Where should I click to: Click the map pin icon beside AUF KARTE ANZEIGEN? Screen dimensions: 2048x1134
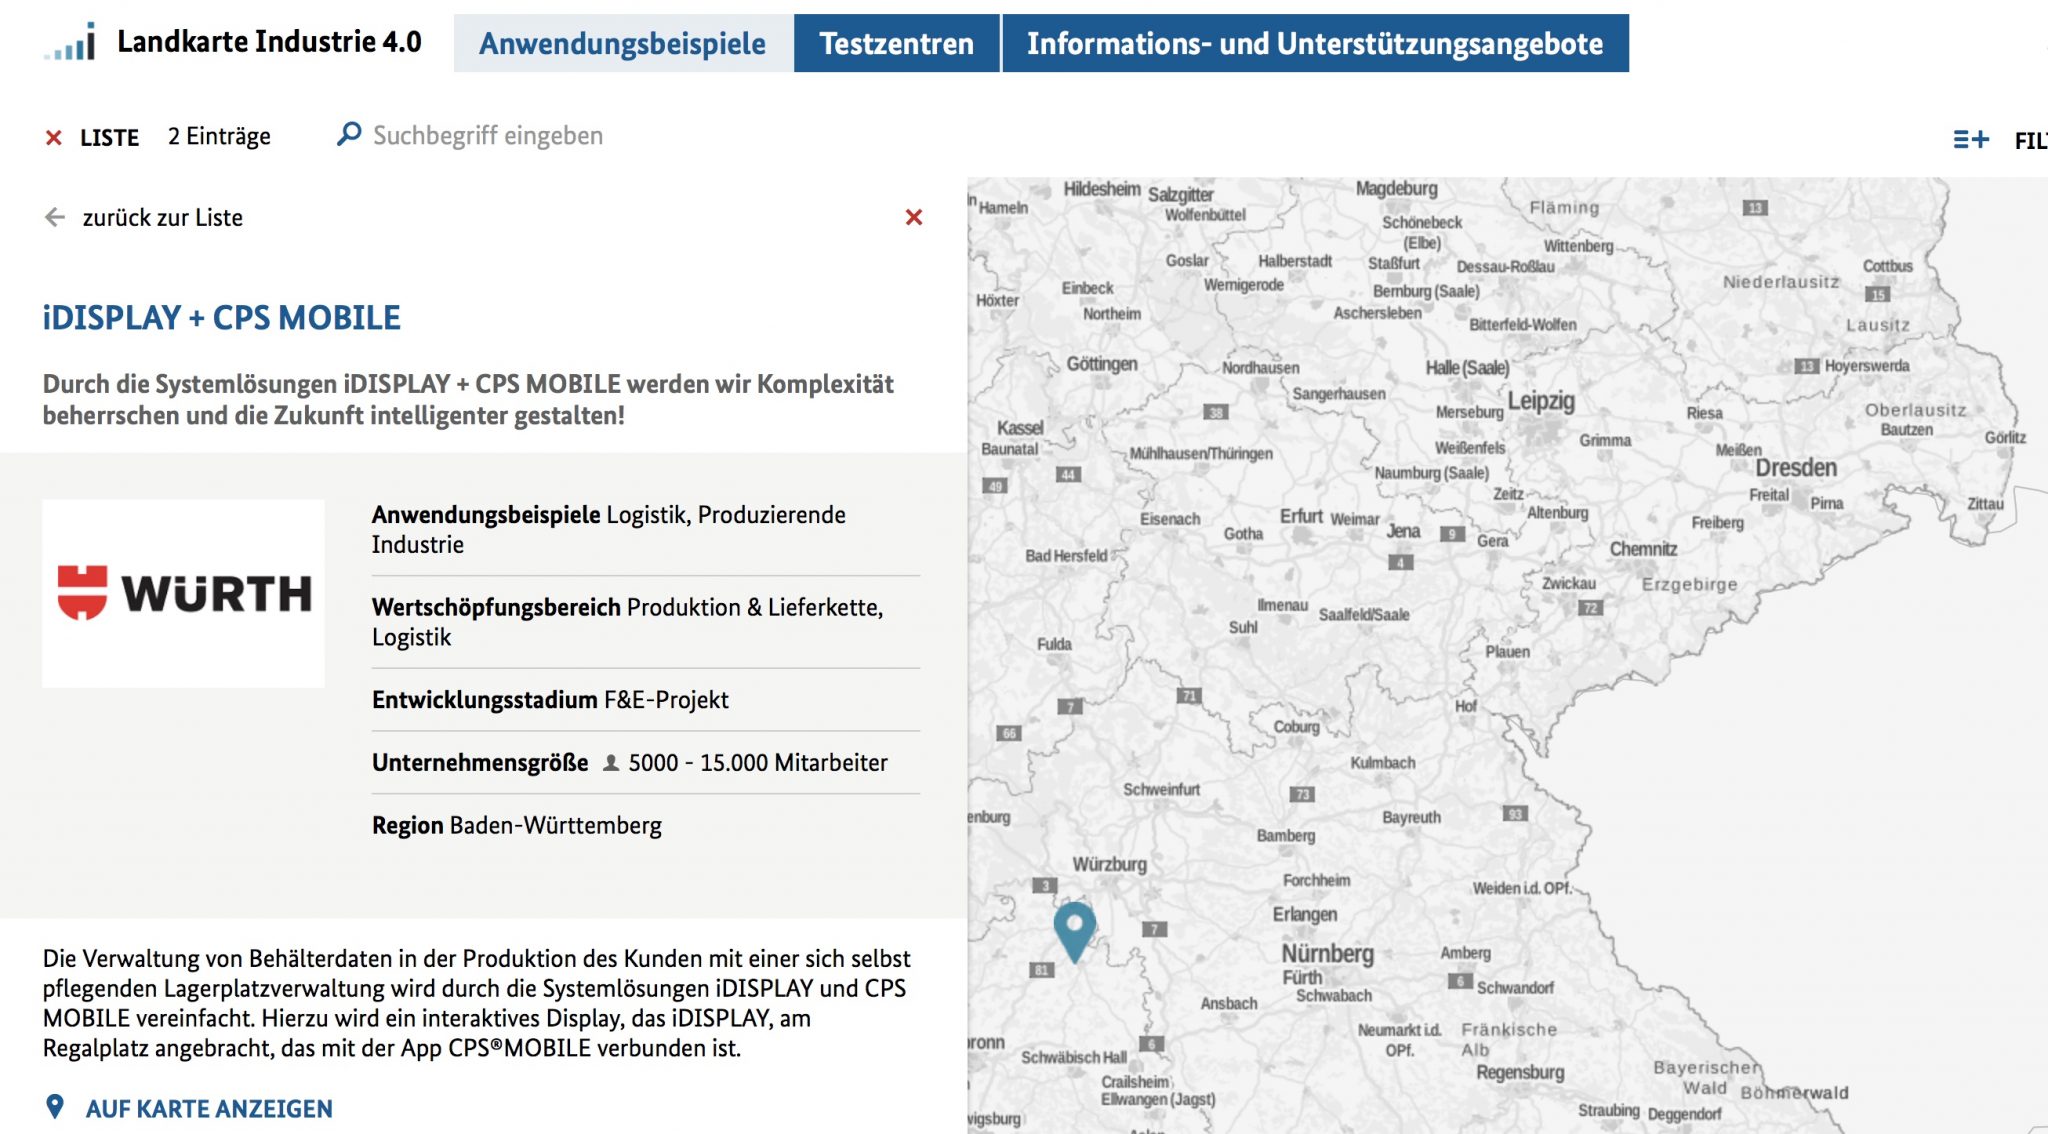[x=55, y=1107]
